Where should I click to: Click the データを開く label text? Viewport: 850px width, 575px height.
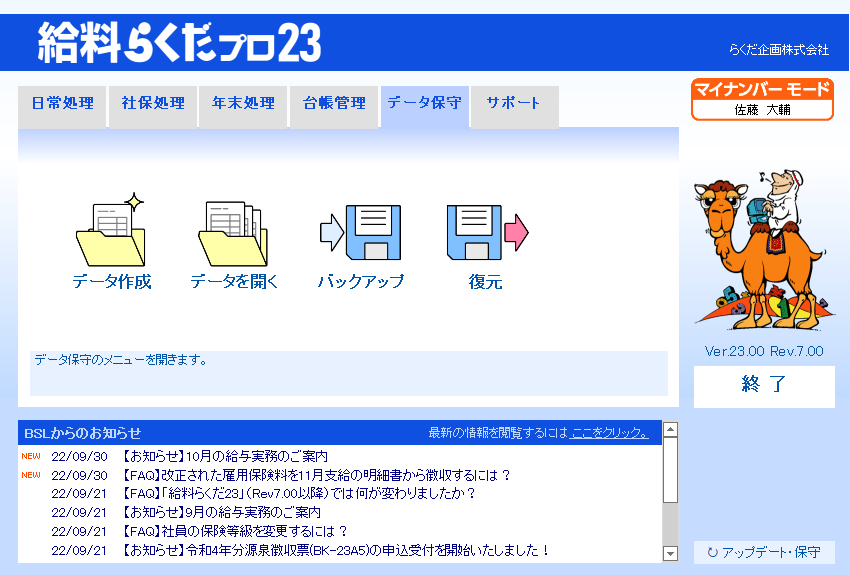pyautogui.click(x=234, y=281)
